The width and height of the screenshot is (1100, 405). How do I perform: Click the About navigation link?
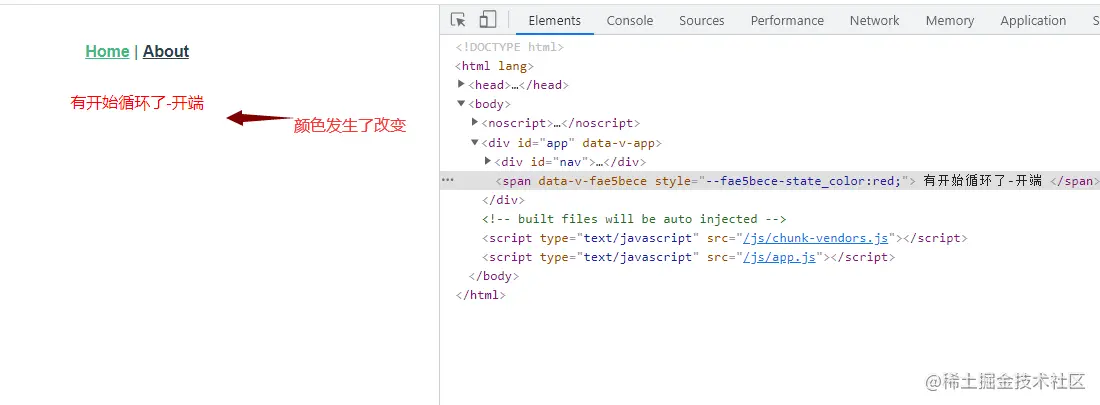click(166, 52)
